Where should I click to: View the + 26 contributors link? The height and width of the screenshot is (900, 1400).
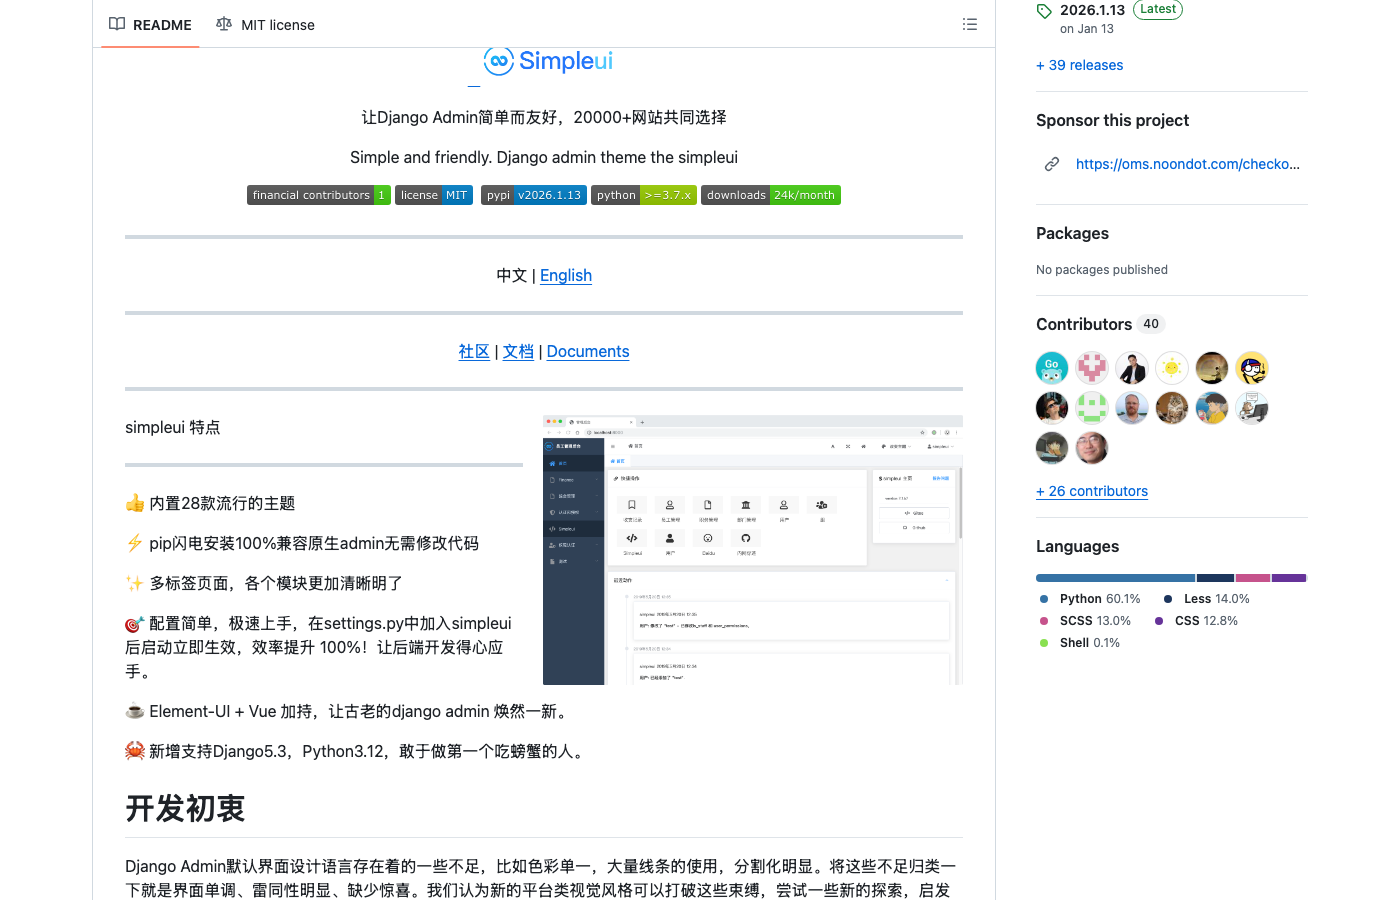click(1092, 491)
